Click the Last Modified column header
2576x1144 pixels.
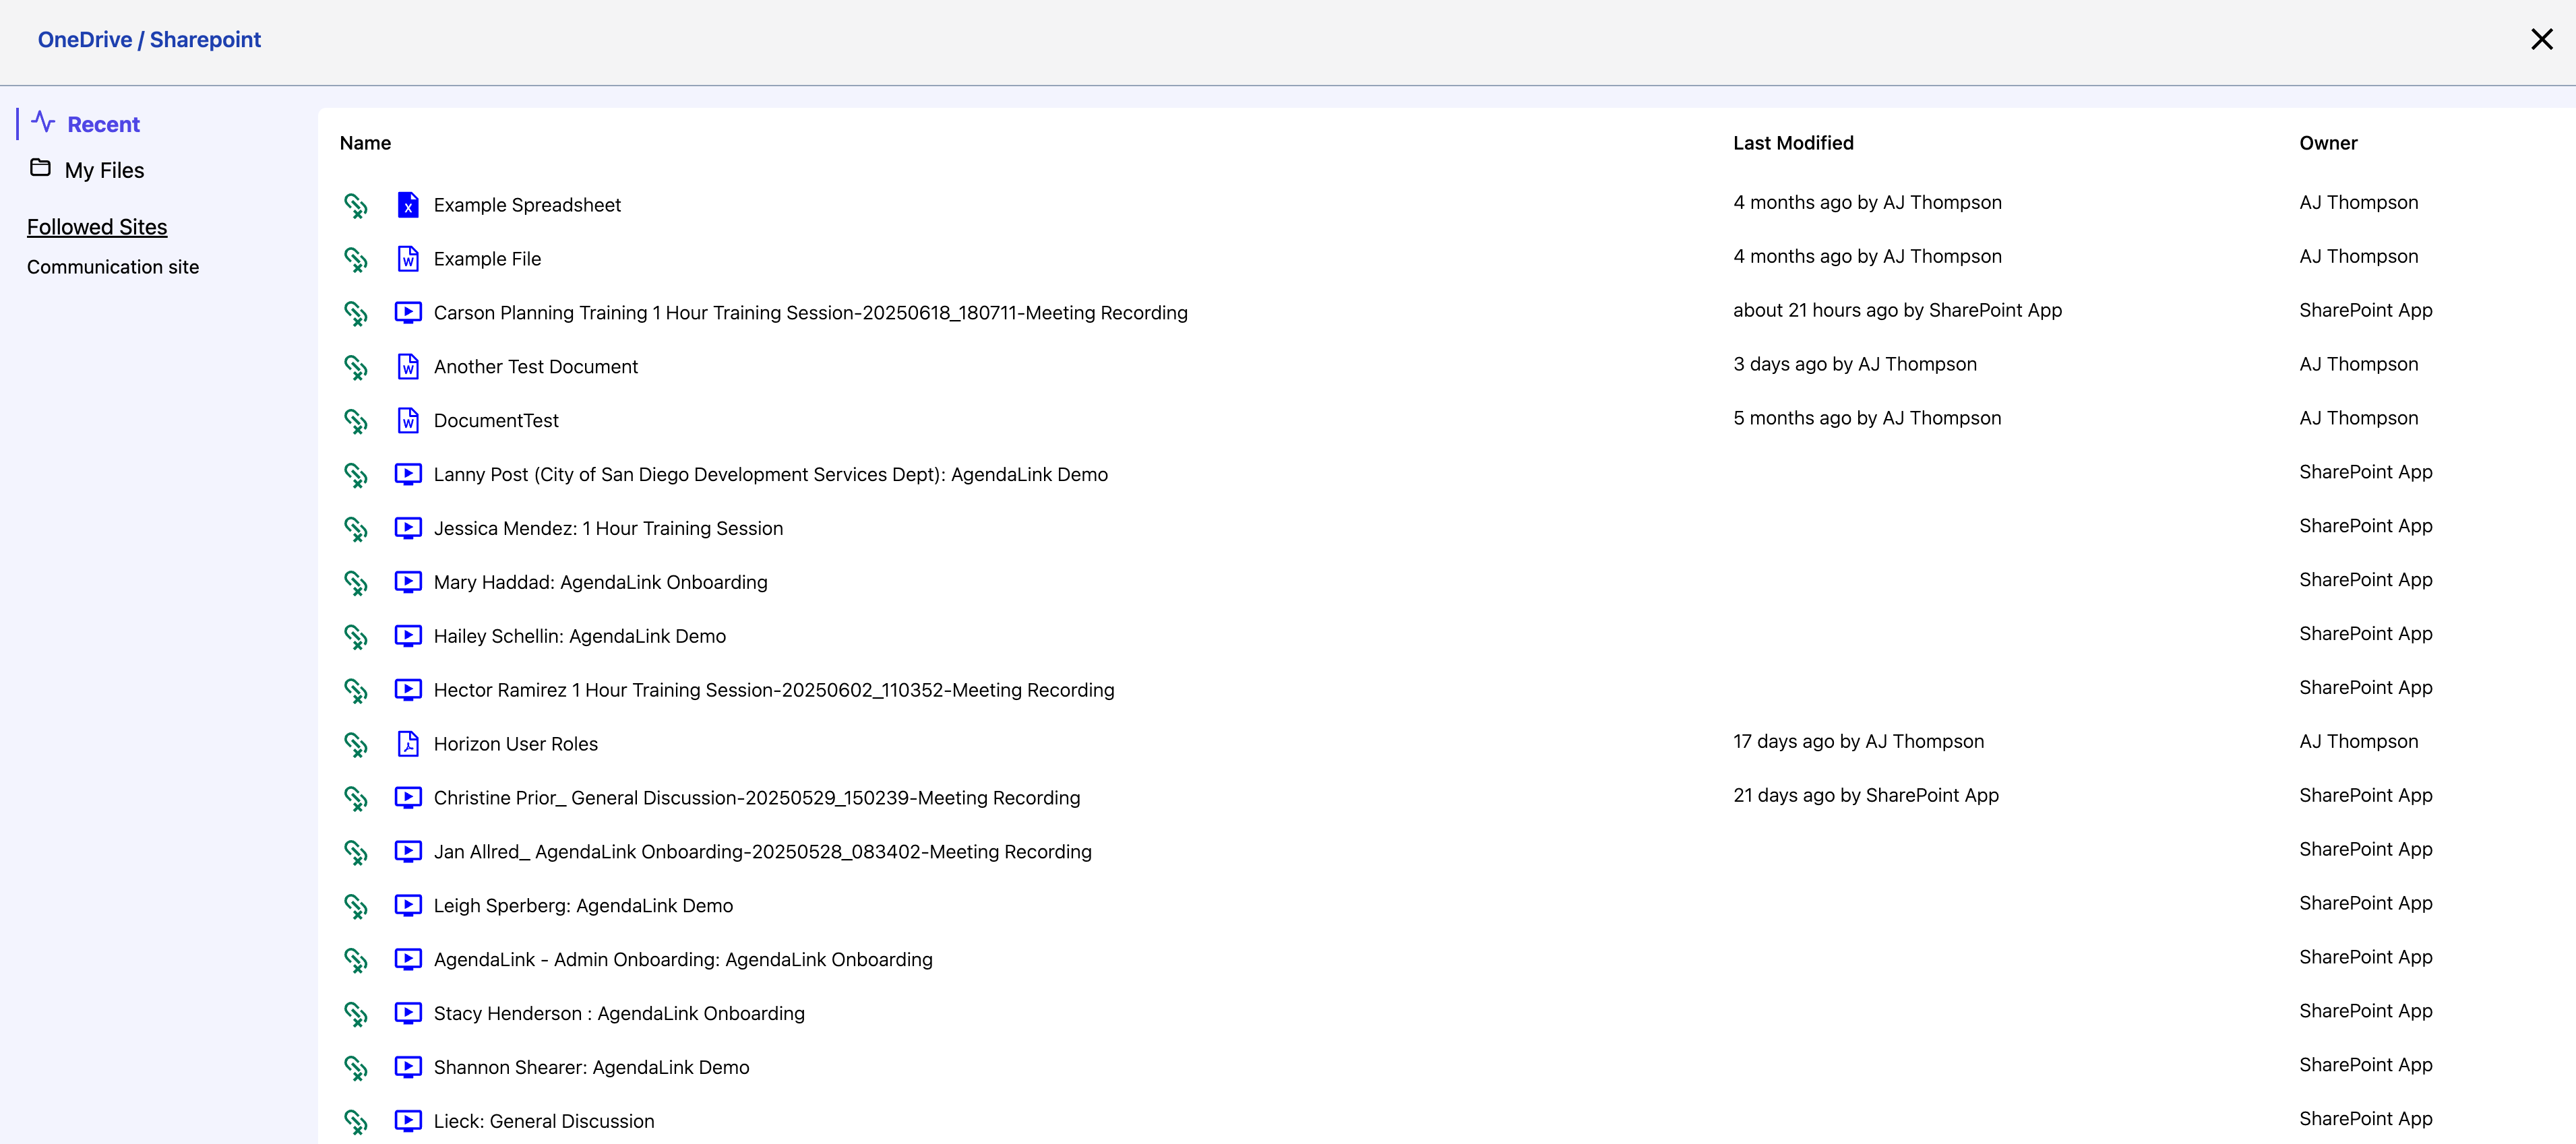point(1792,143)
